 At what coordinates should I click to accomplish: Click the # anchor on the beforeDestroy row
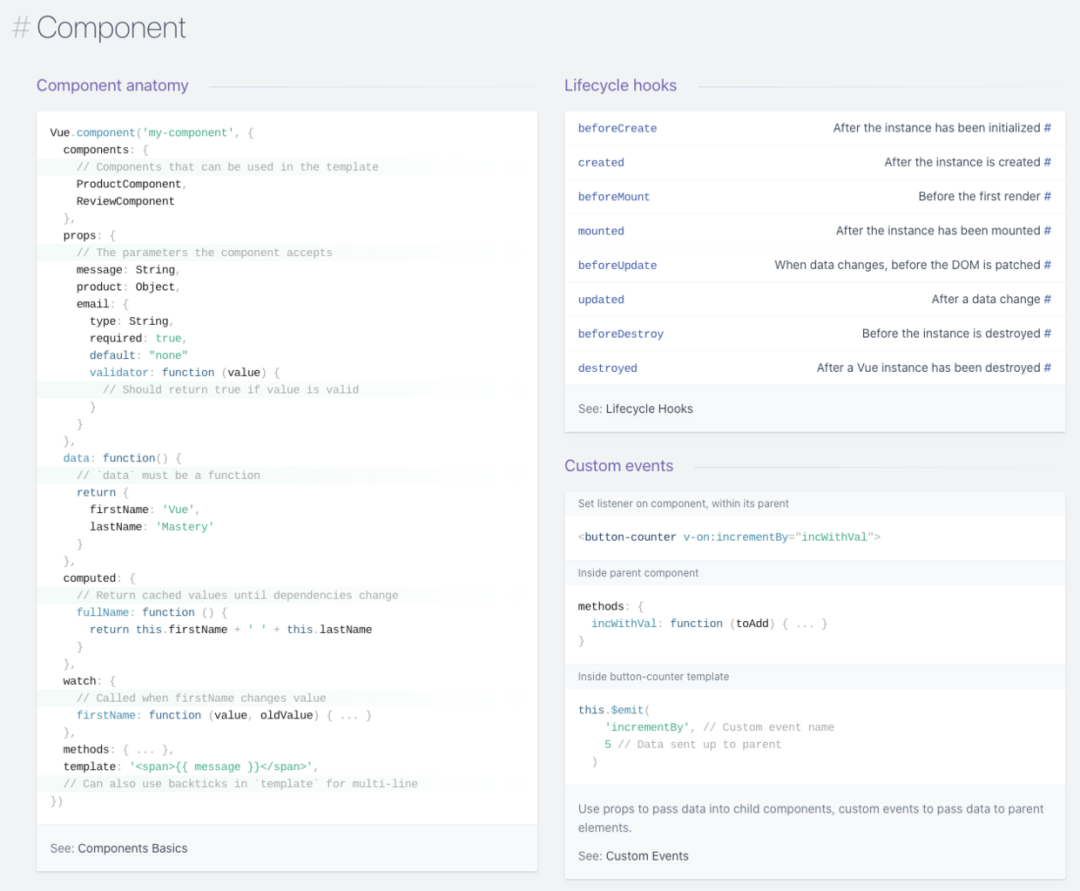(1047, 334)
